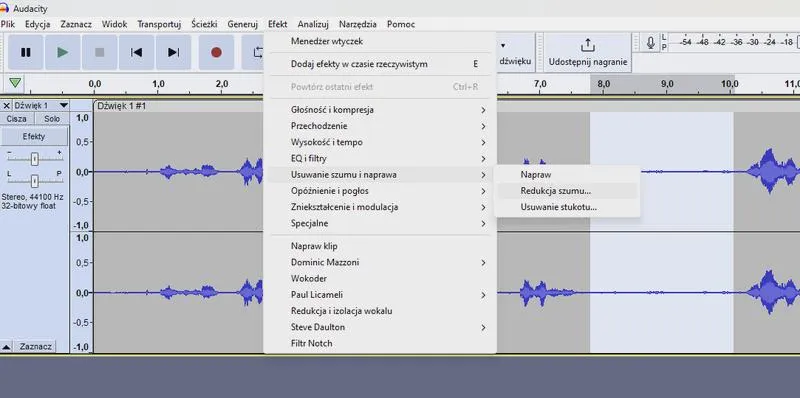
Task: Open the Widok menu
Action: click(x=114, y=24)
